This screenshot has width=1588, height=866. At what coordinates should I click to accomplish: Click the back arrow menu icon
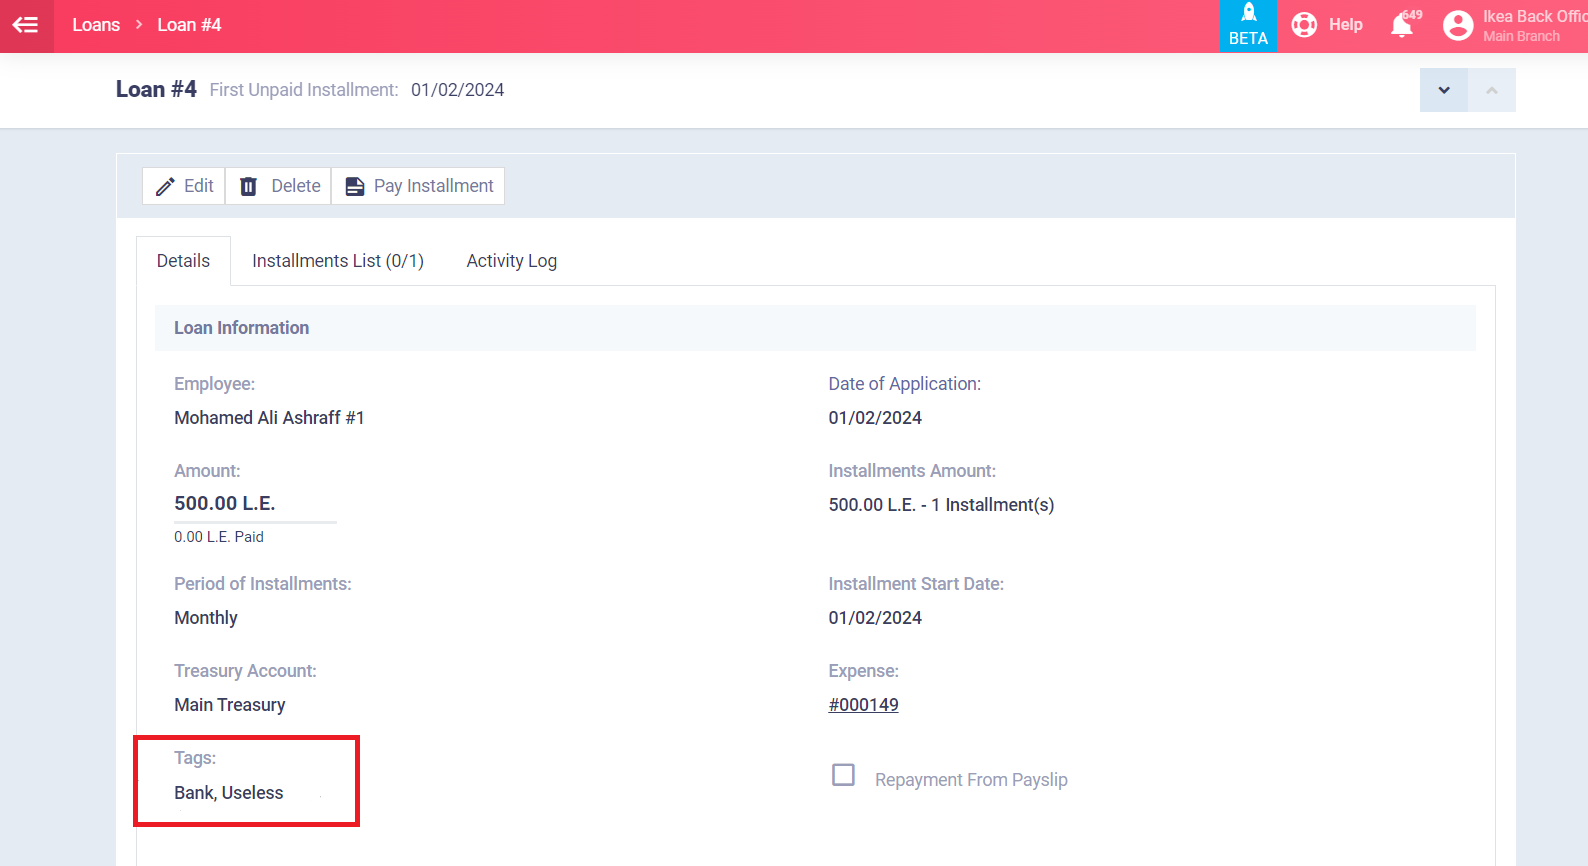(26, 25)
